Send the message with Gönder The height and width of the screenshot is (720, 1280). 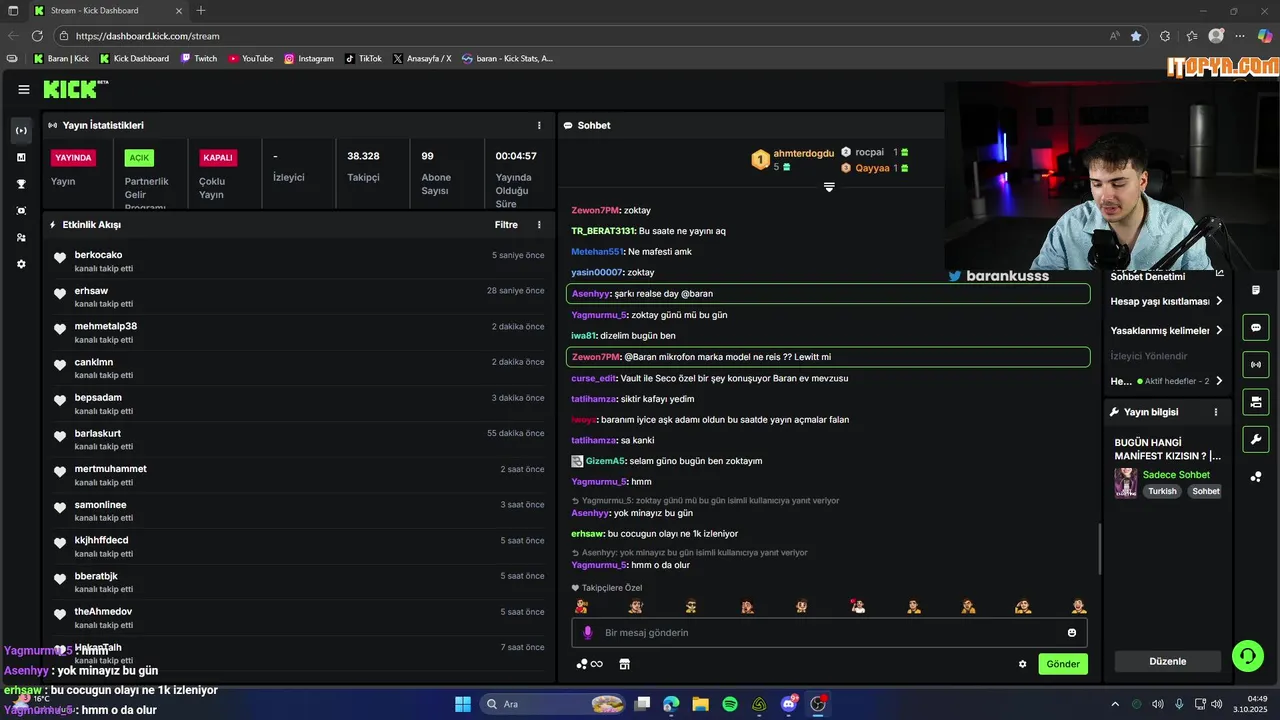pyautogui.click(x=1063, y=664)
